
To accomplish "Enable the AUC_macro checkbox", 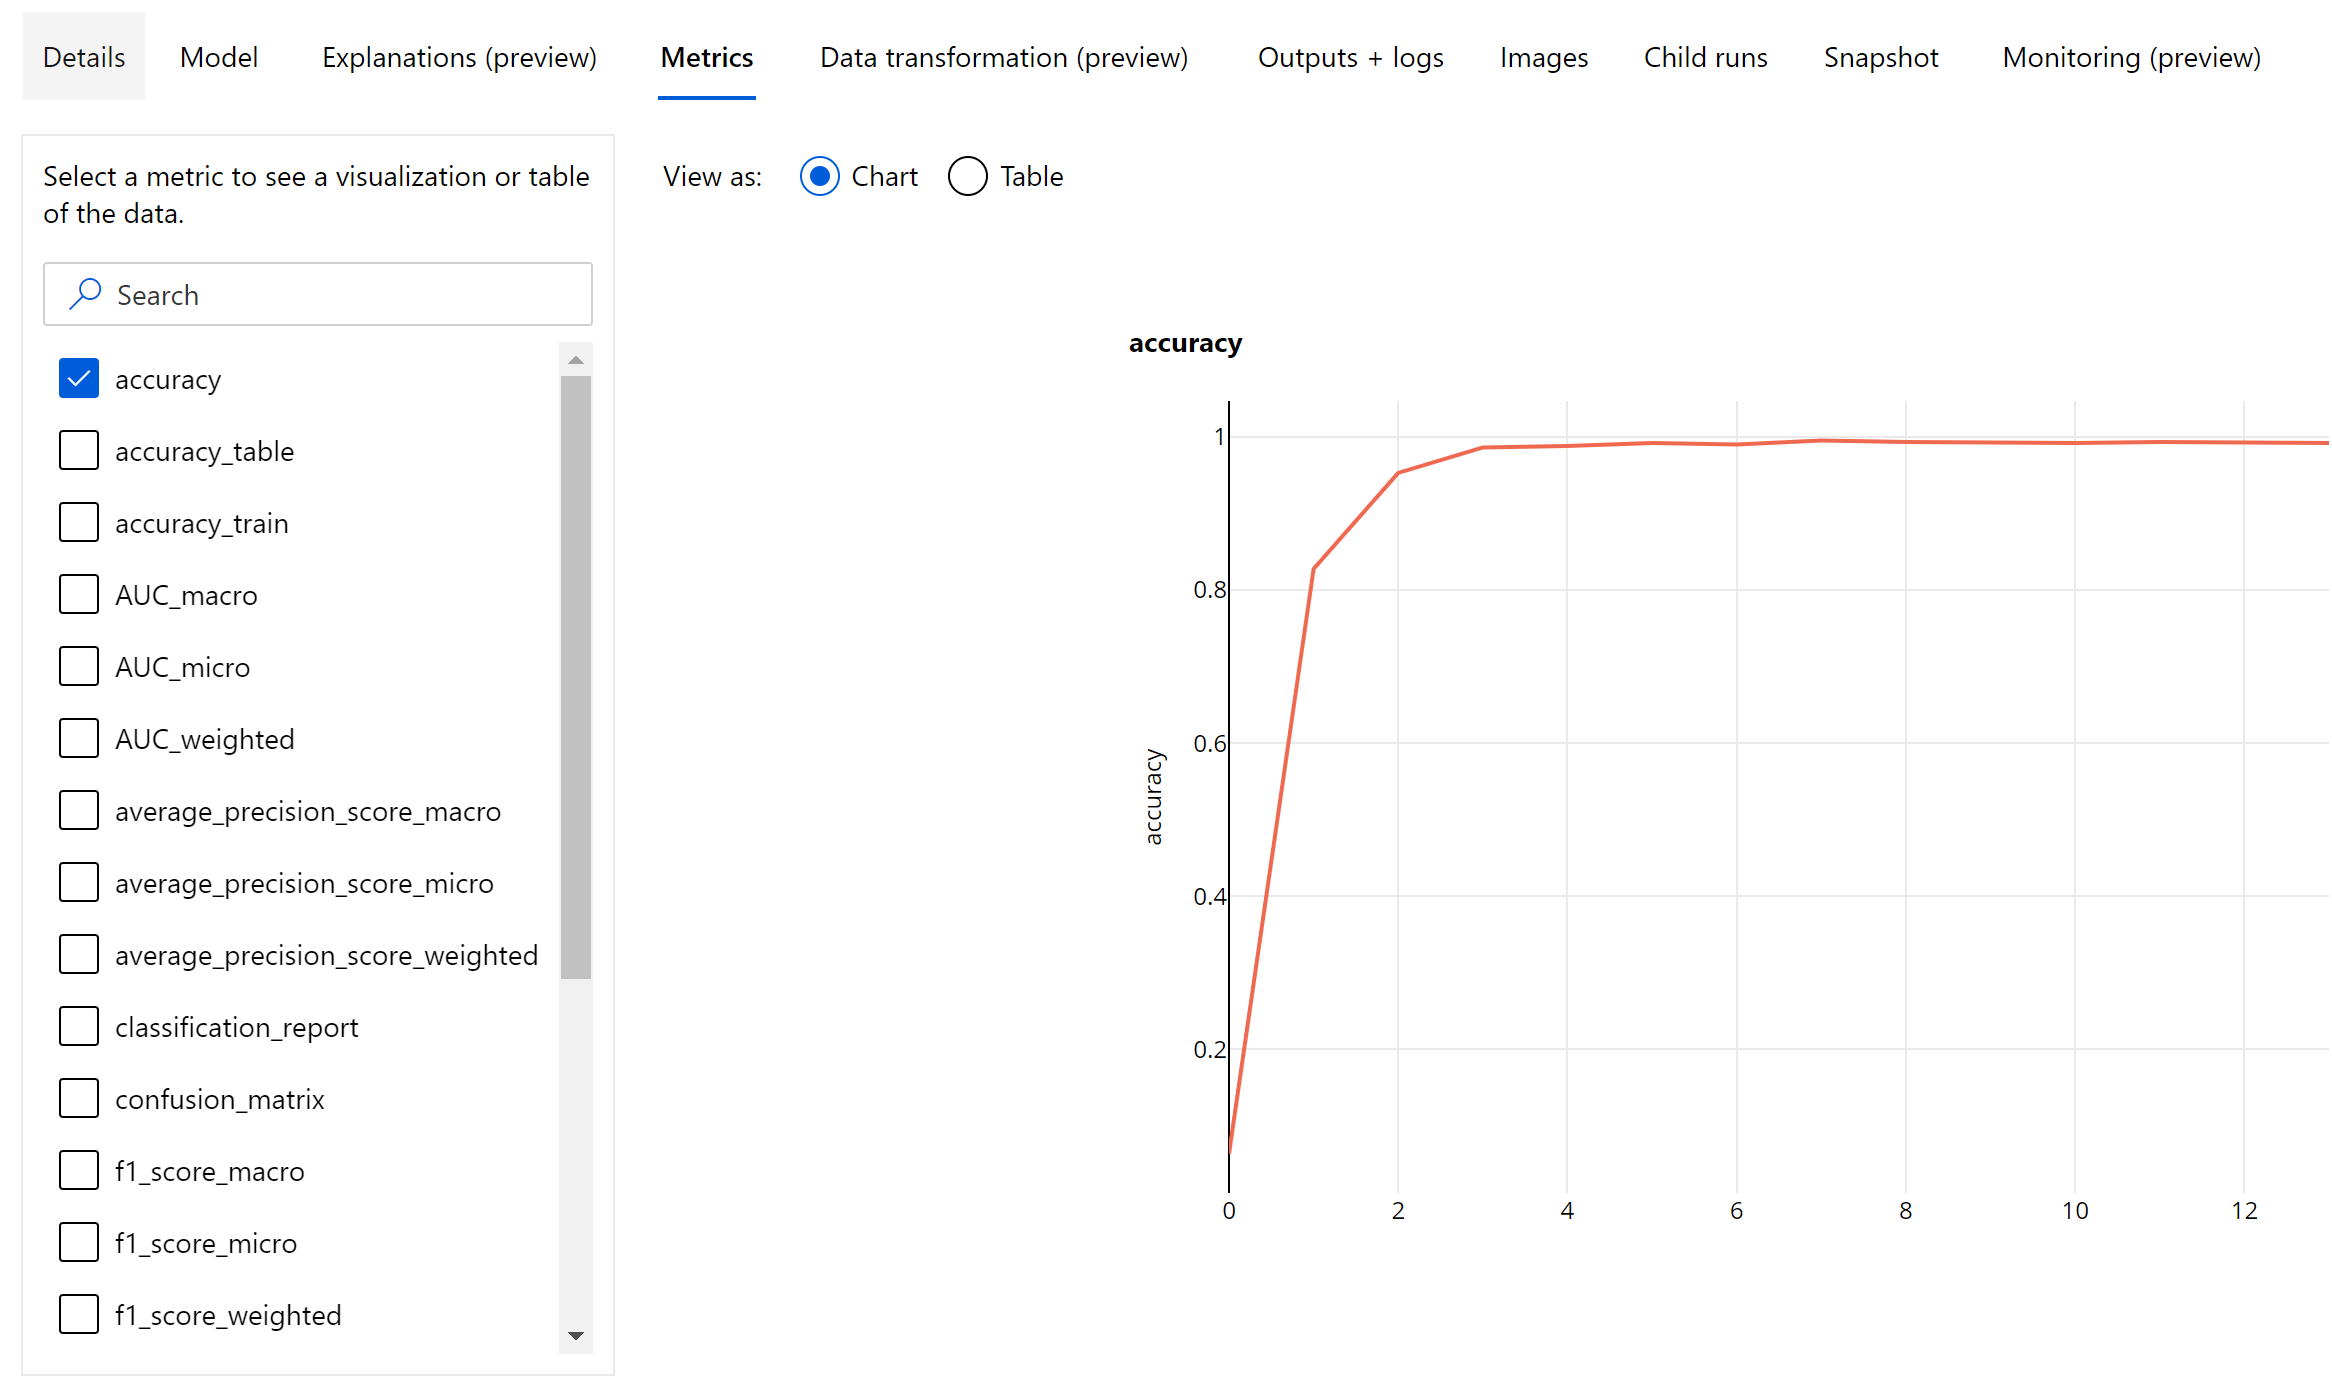I will click(x=76, y=592).
